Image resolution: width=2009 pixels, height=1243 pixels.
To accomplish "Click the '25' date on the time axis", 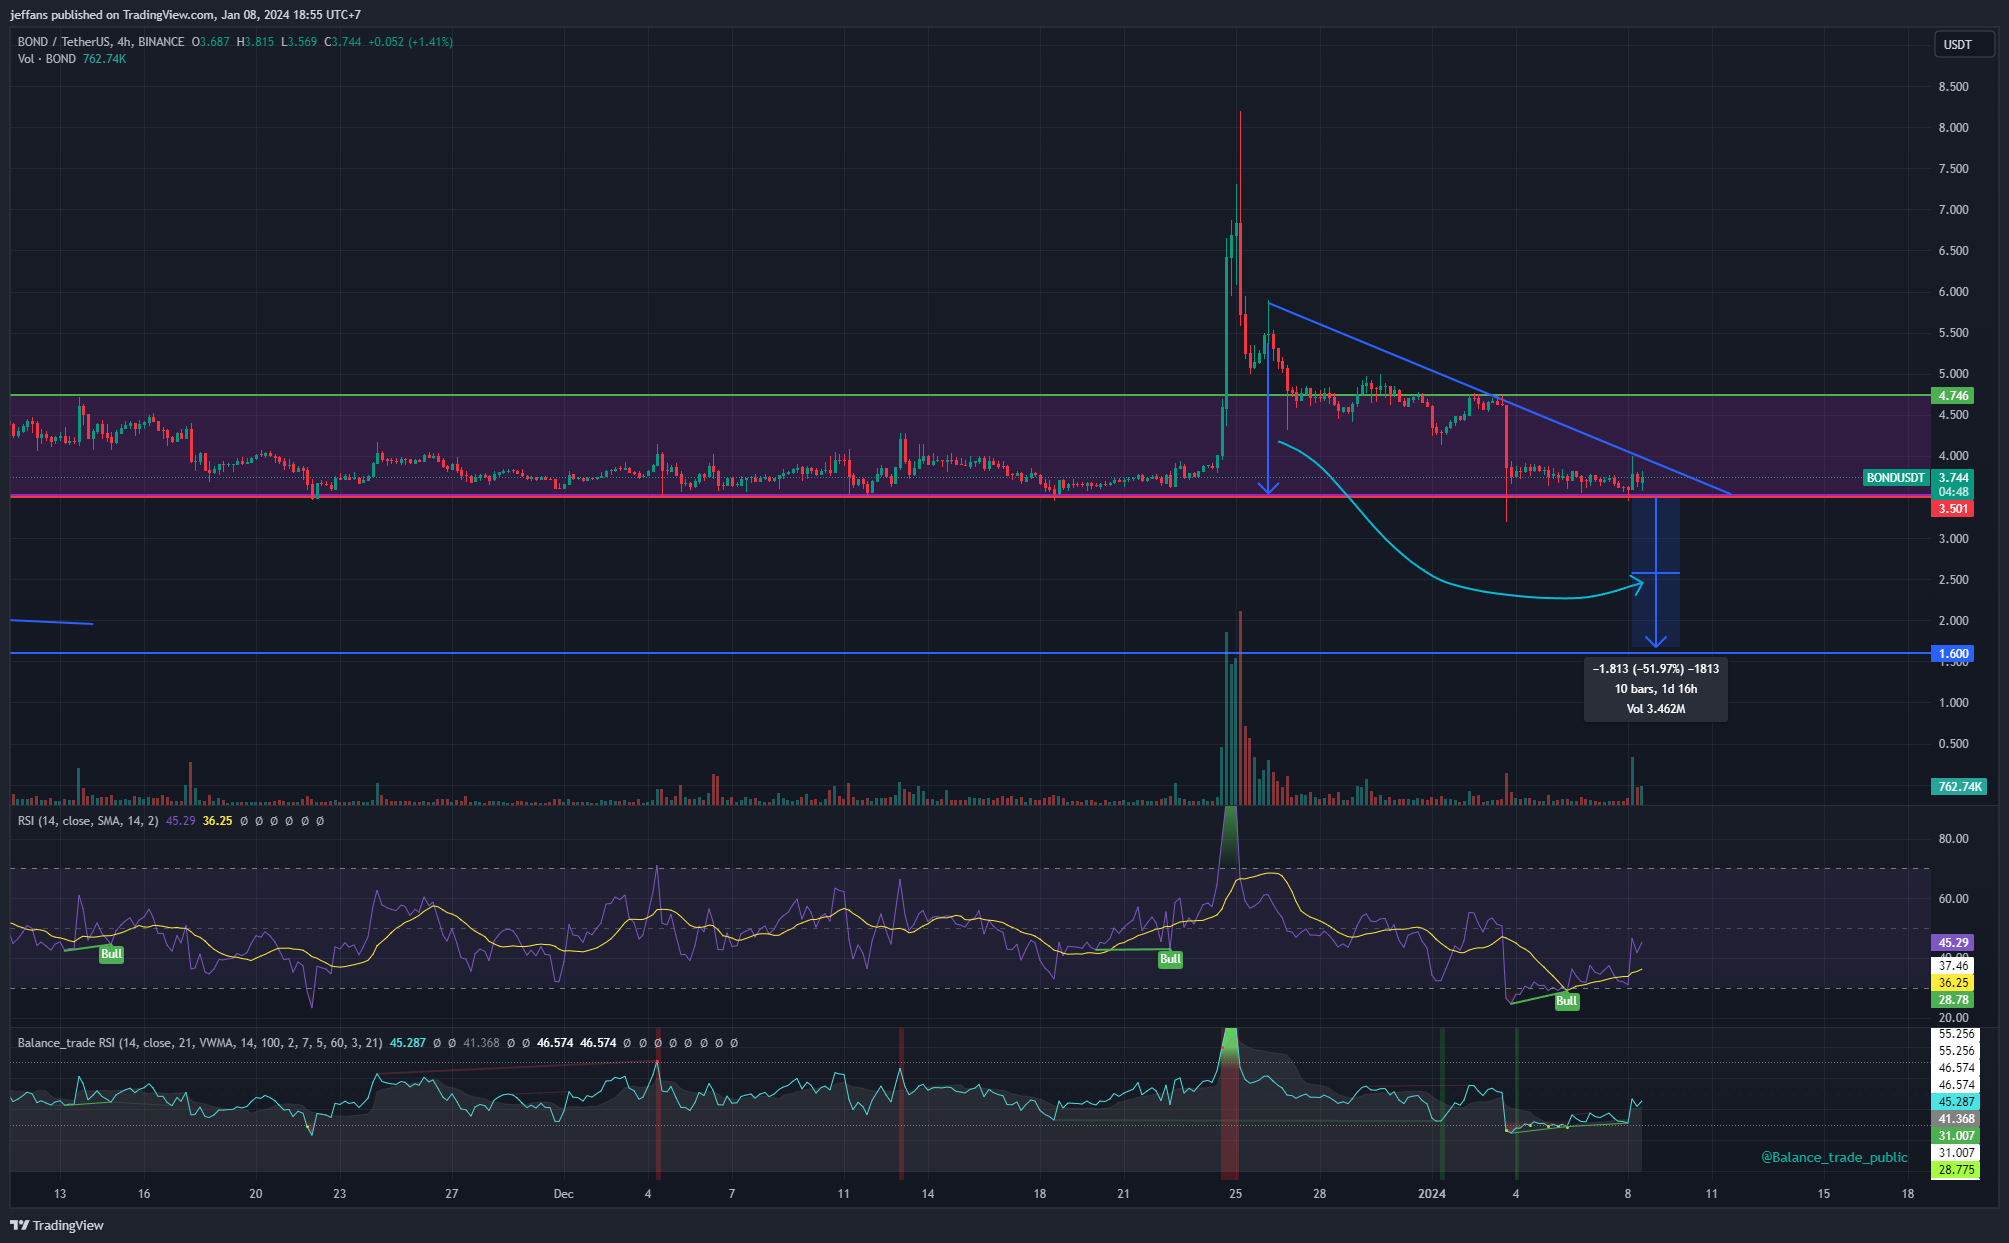I will click(x=1236, y=1194).
